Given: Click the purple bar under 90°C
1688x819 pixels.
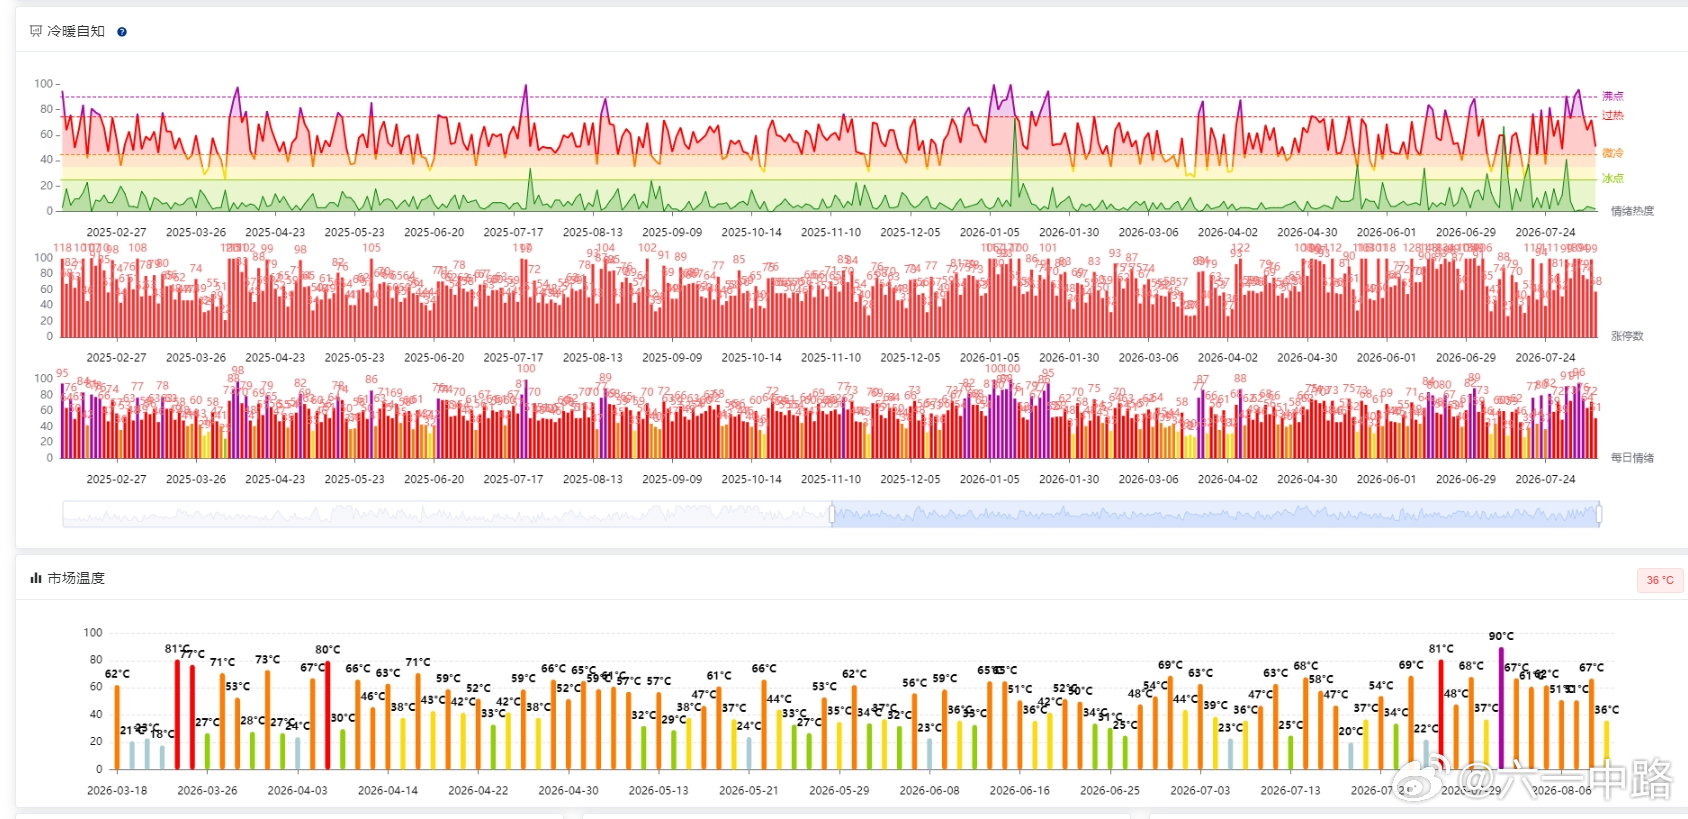Looking at the screenshot, I should pyautogui.click(x=1501, y=708).
